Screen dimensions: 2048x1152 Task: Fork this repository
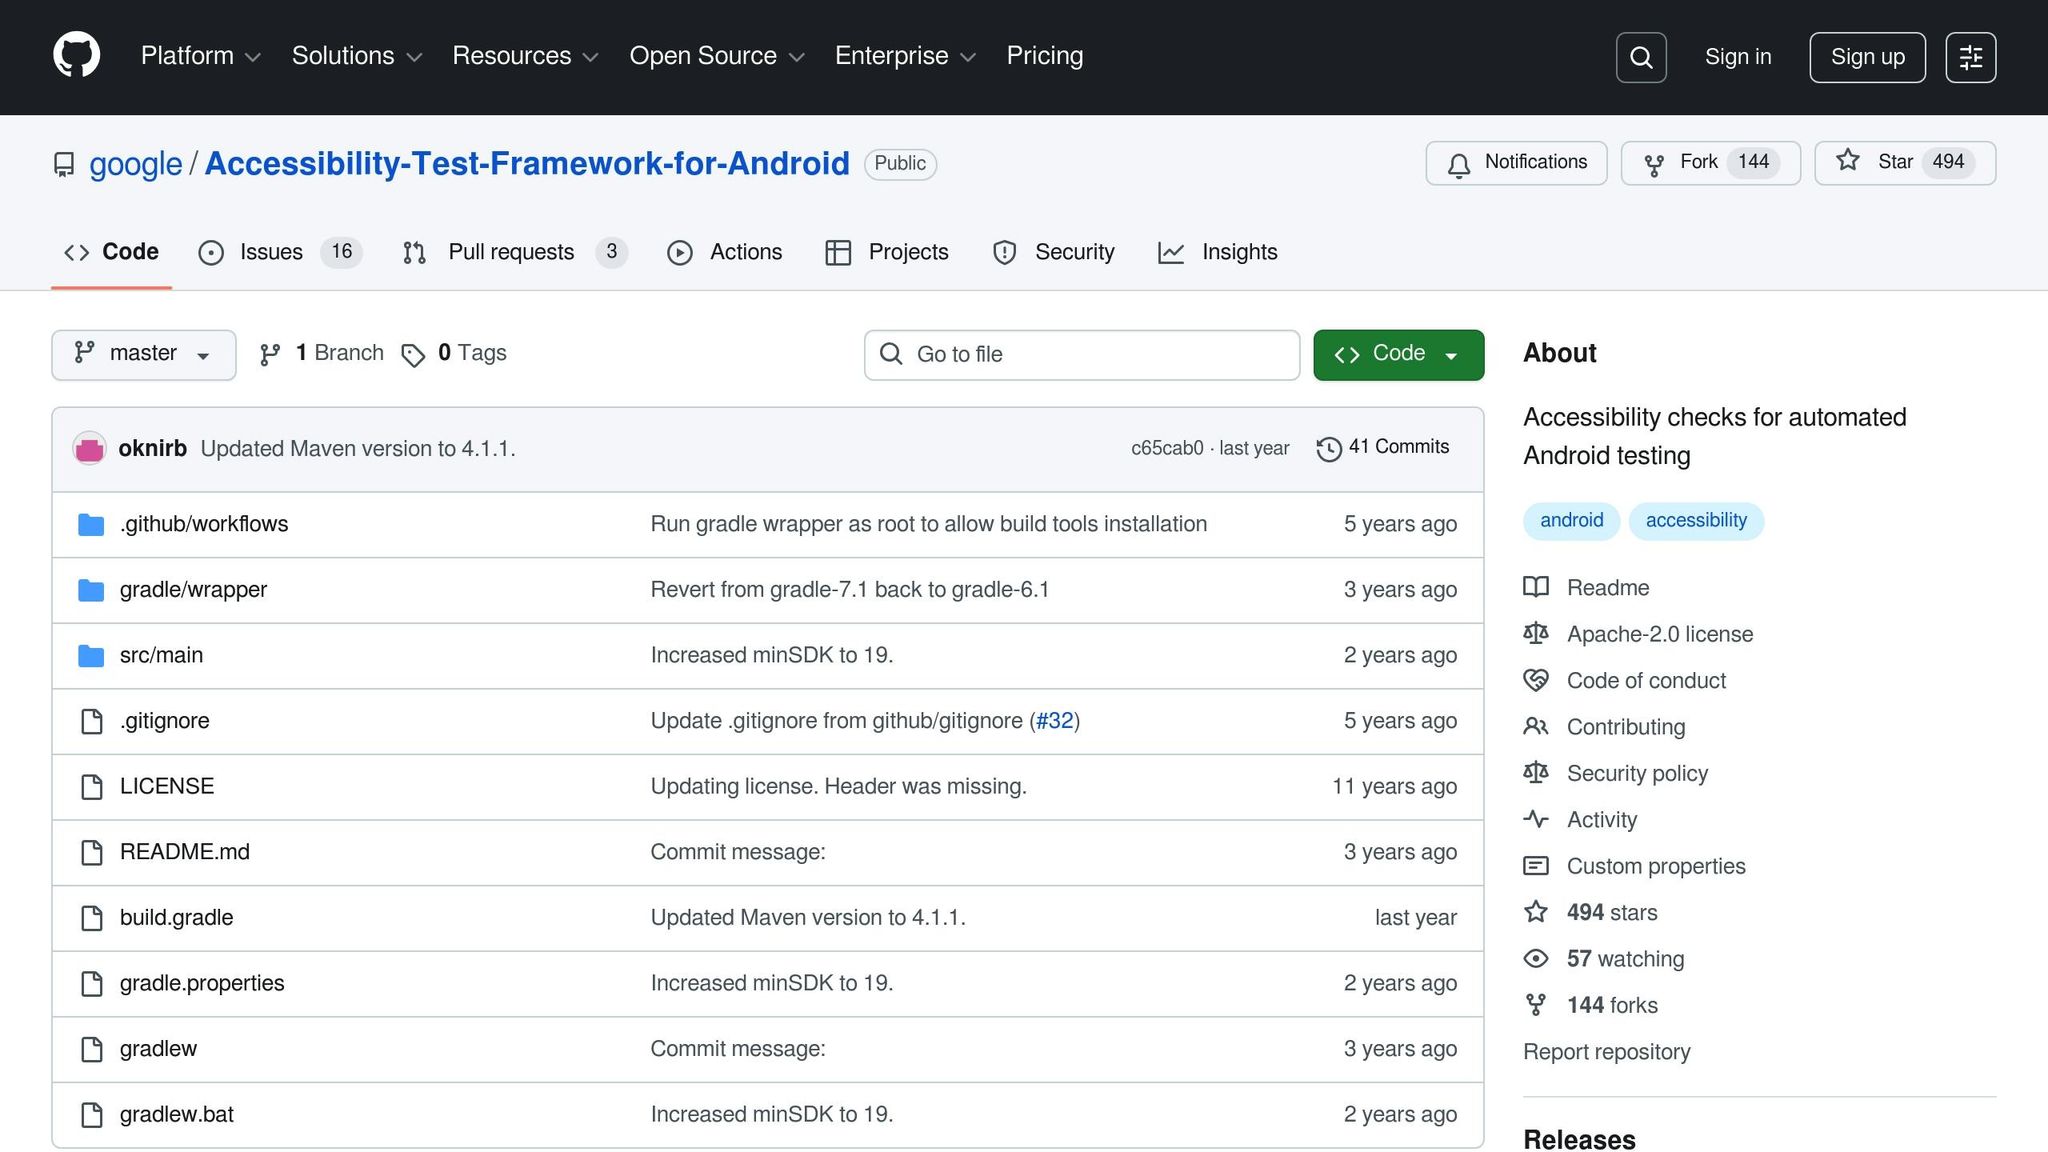[x=1709, y=163]
